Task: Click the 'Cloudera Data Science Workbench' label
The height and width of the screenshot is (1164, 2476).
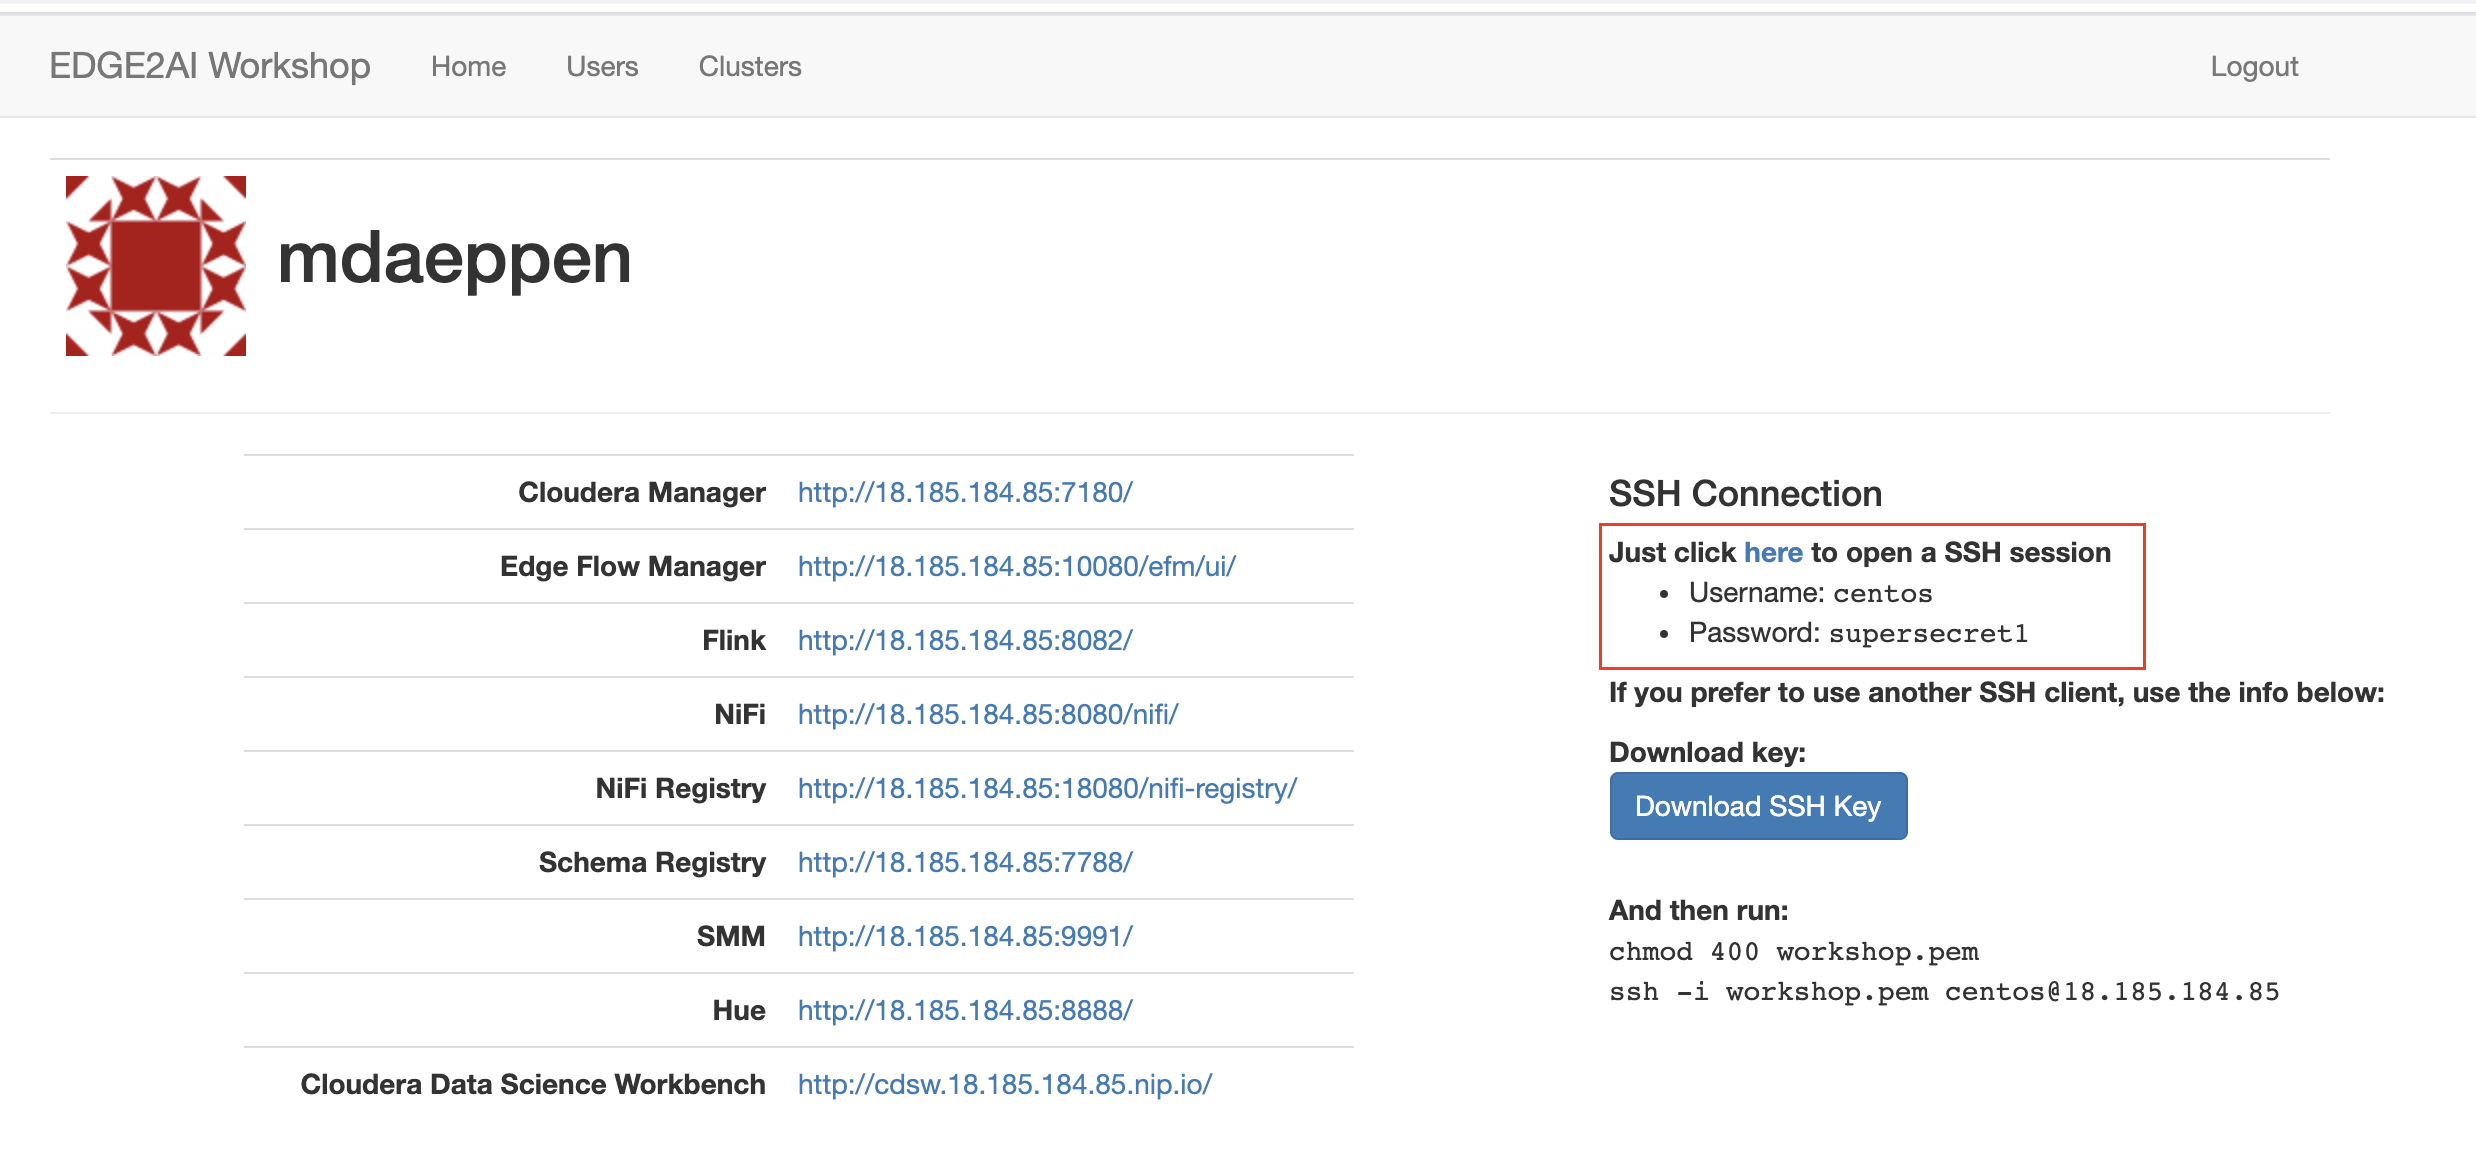Action: click(533, 1084)
